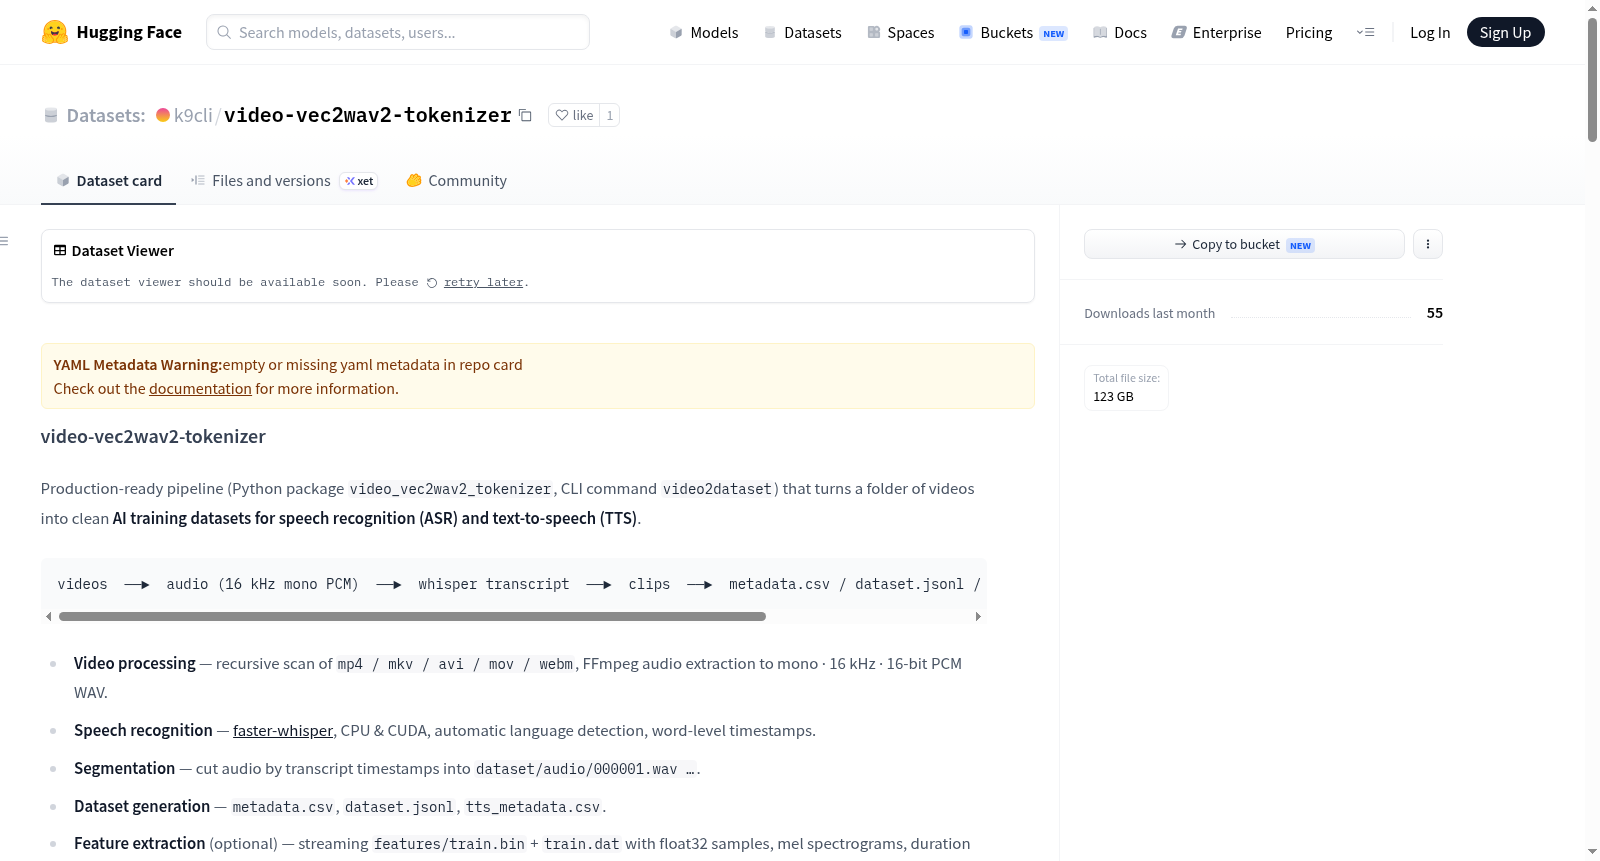Click the Hugging Face logo icon
Viewport: 1600px width, 861px height.
pos(55,32)
